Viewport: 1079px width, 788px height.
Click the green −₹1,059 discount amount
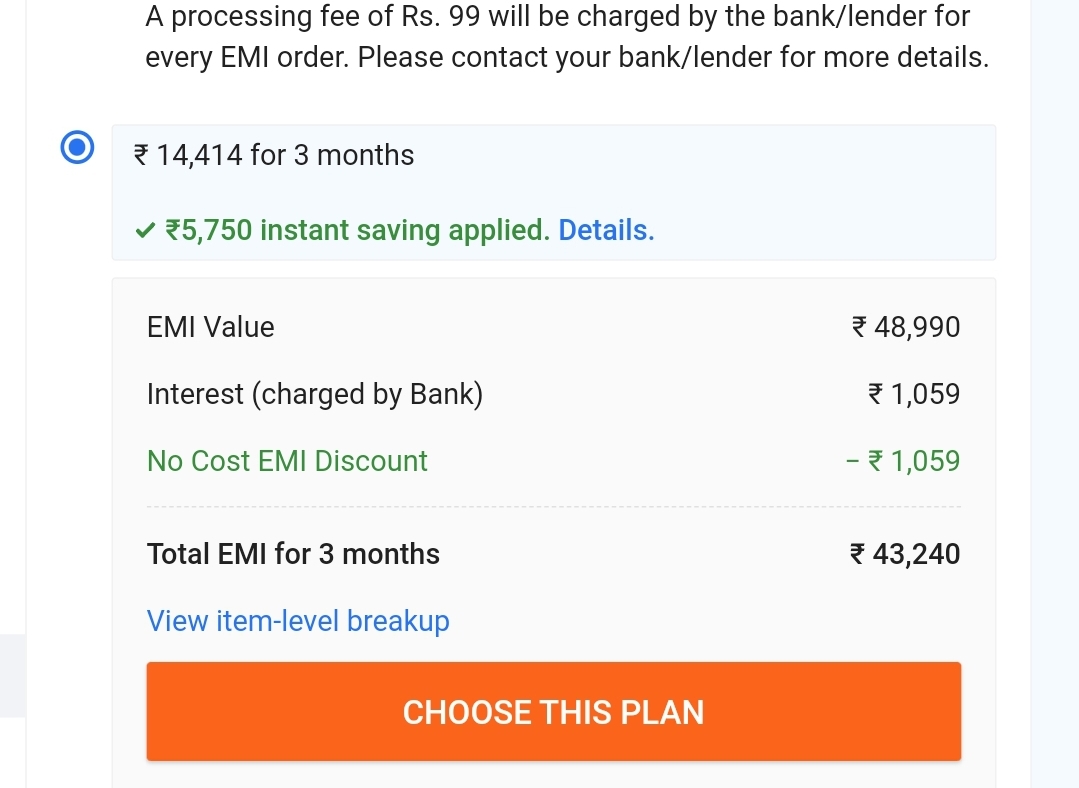903,461
